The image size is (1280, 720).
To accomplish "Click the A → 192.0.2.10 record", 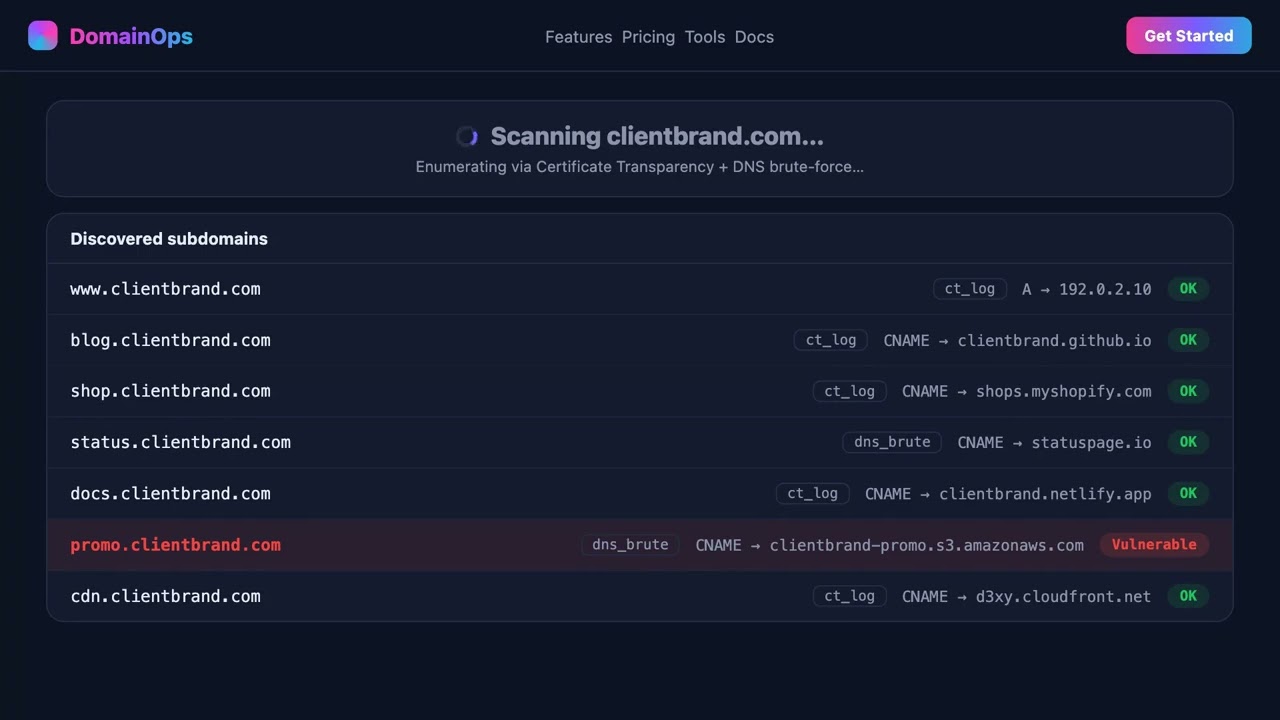I will click(x=1087, y=289).
